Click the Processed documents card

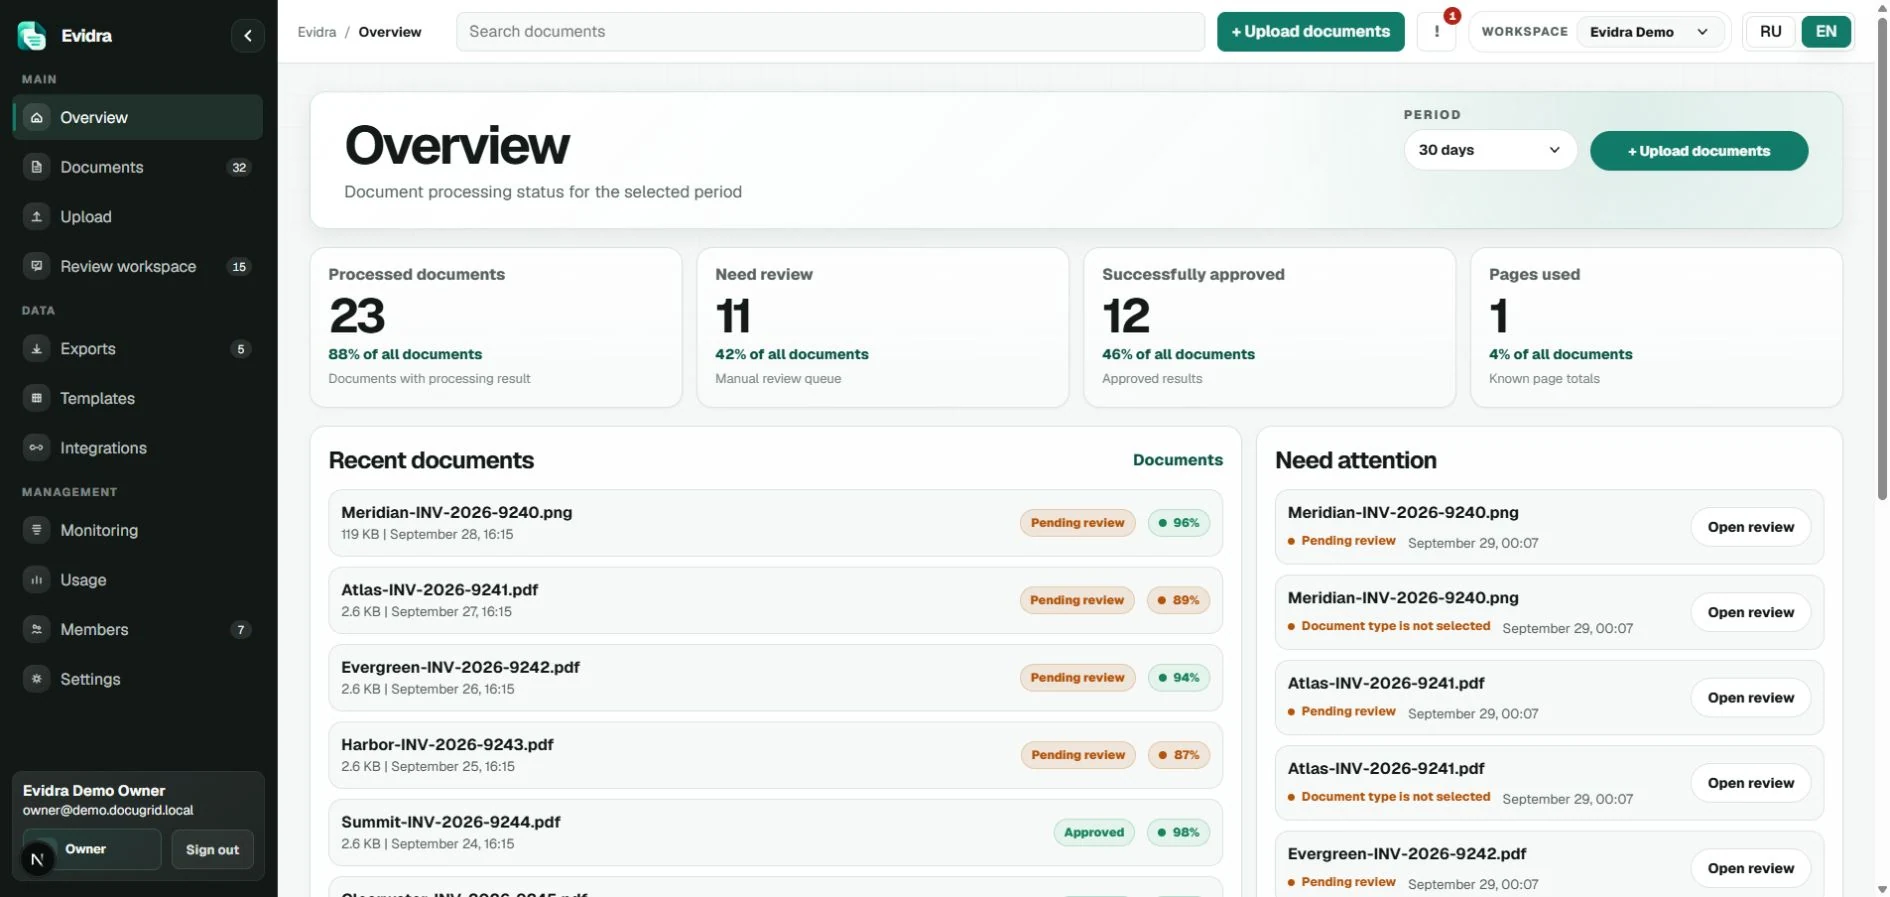point(496,327)
